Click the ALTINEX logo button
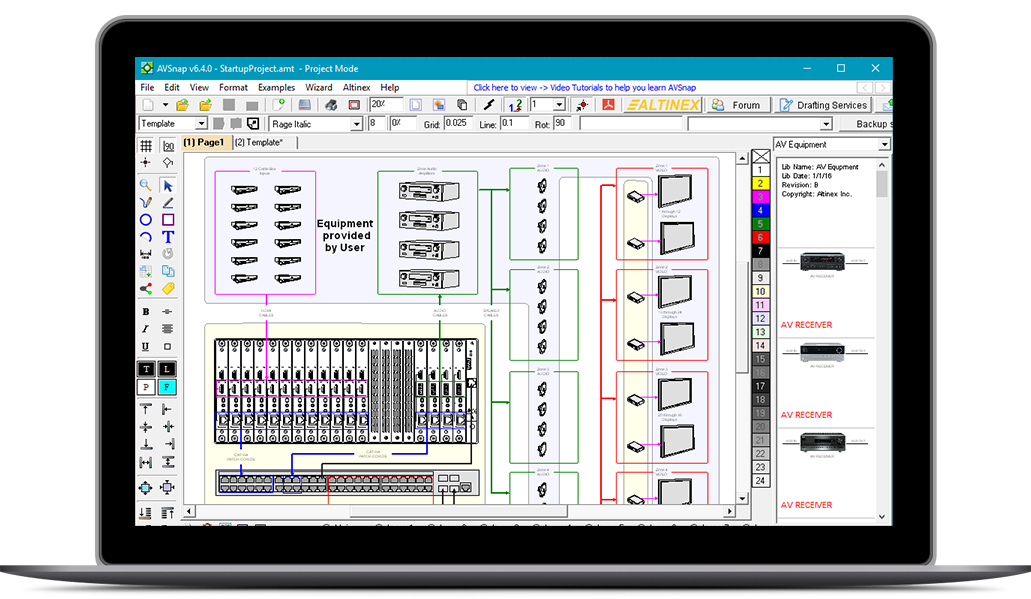Viewport: 1031px width, 599px height. 663,105
